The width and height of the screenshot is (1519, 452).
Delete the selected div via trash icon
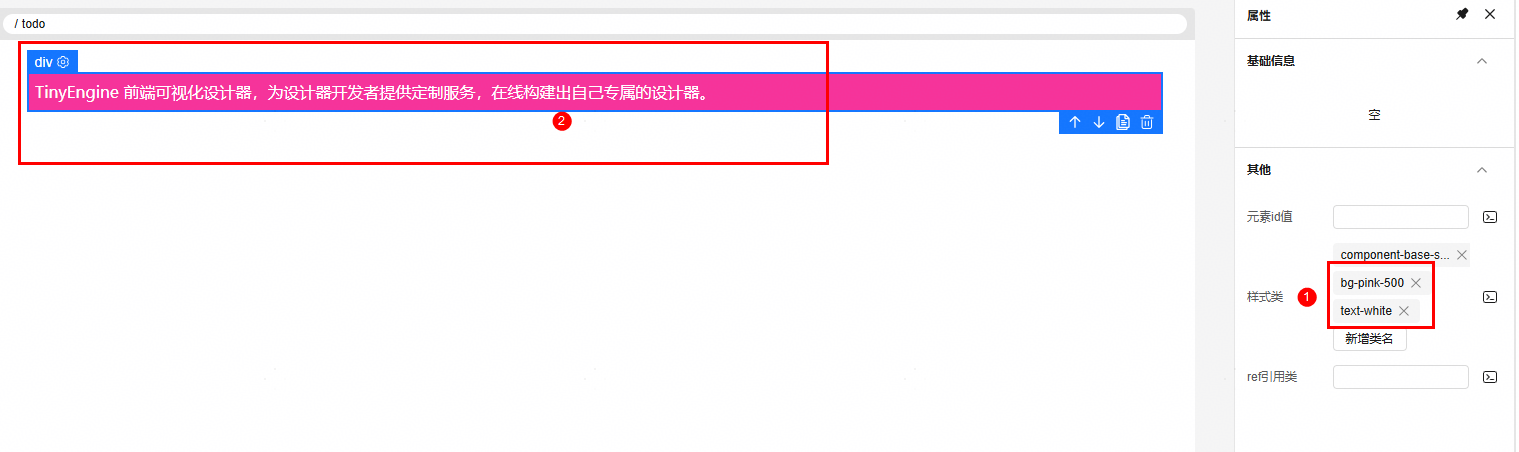click(1147, 122)
